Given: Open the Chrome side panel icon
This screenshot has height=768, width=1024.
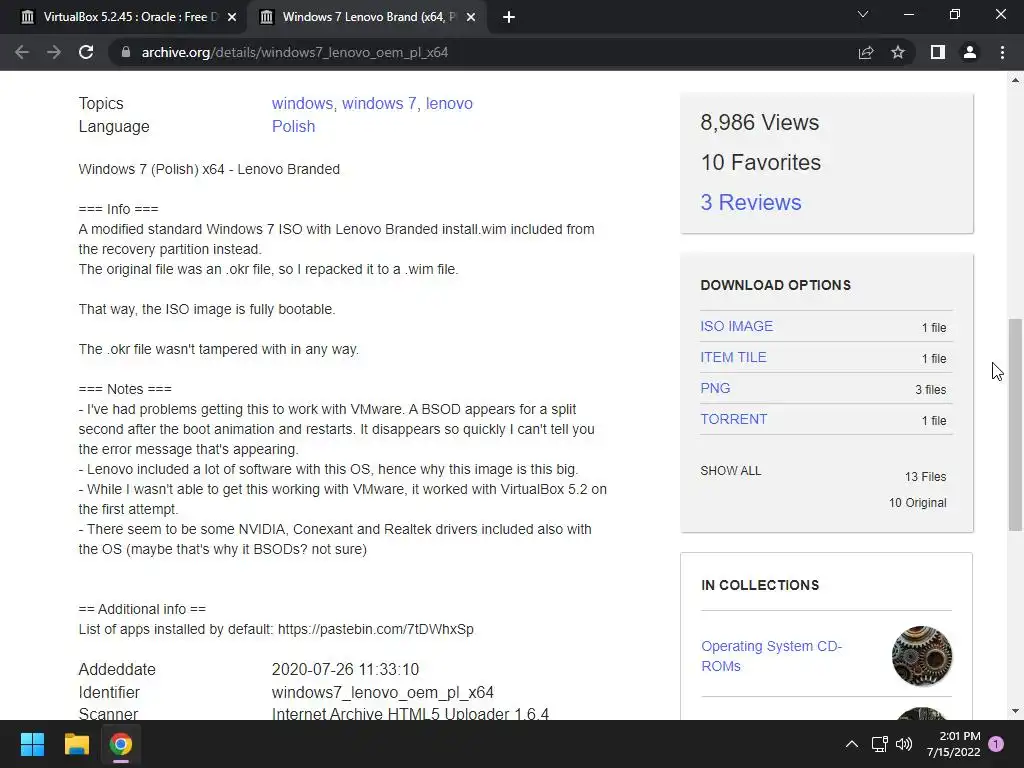Looking at the screenshot, I should pos(938,52).
